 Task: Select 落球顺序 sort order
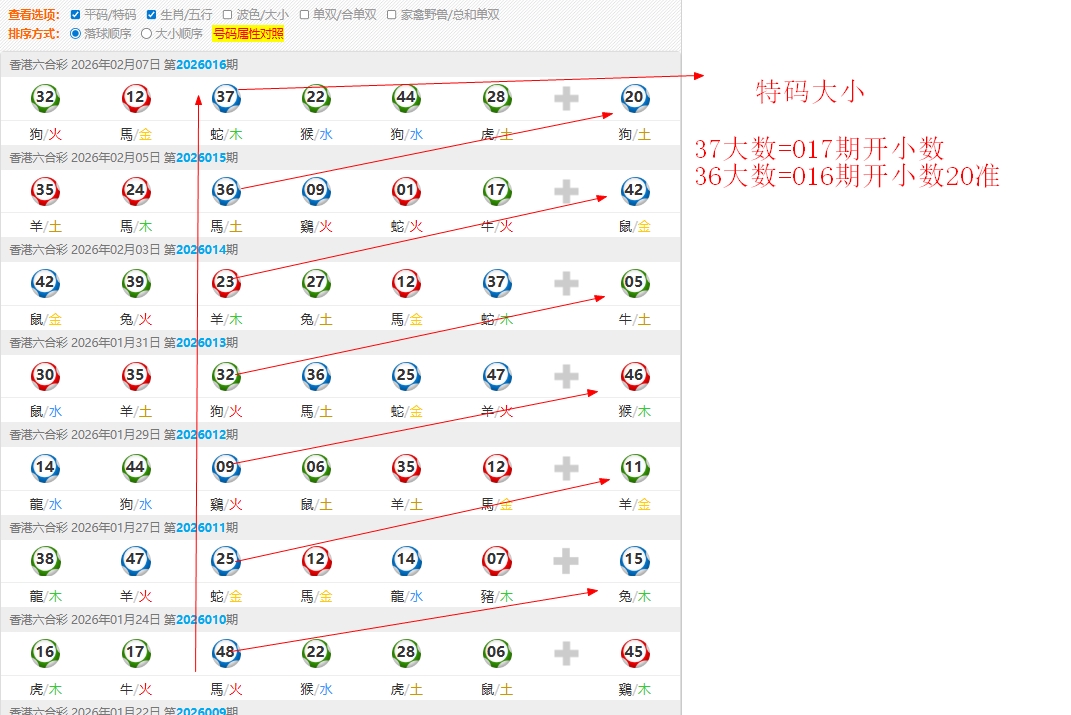pos(76,33)
